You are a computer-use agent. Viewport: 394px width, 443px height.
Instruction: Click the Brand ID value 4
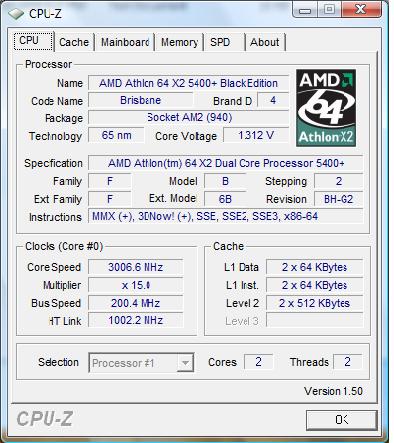(273, 100)
